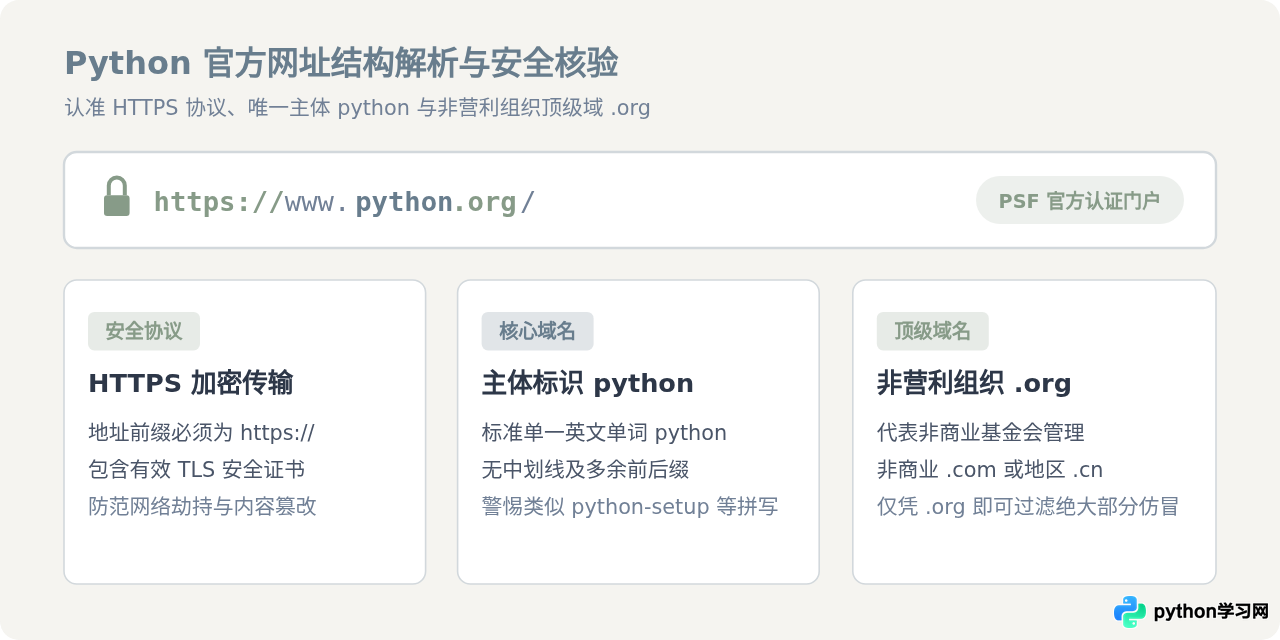Click the Python logo icon
This screenshot has height=640, width=1280.
1130,611
